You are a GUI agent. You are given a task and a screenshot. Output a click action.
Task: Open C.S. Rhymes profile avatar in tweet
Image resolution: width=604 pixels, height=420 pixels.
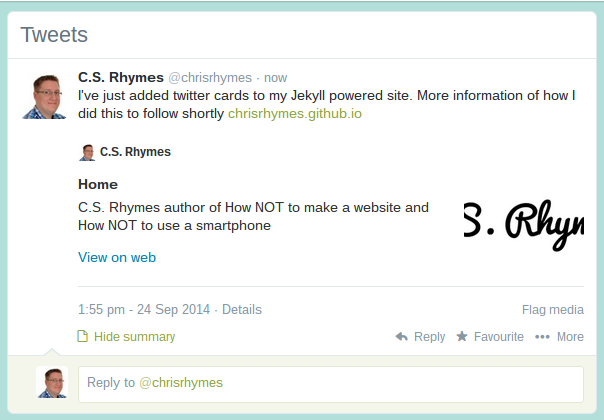[44, 97]
